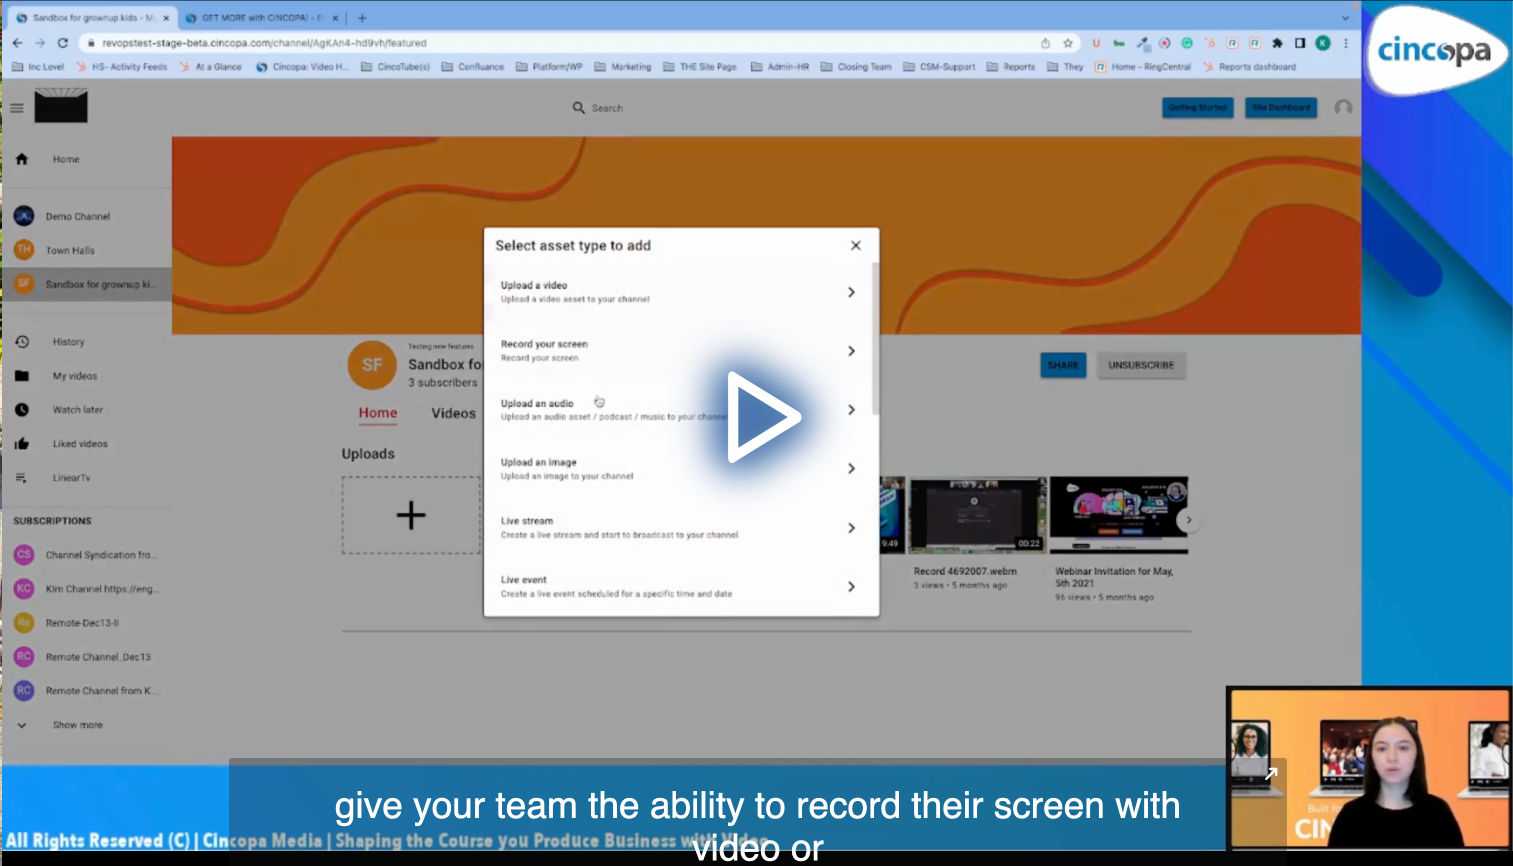Image resolution: width=1513 pixels, height=866 pixels.
Task: Click the bookmark star in the address bar
Action: pos(1067,43)
